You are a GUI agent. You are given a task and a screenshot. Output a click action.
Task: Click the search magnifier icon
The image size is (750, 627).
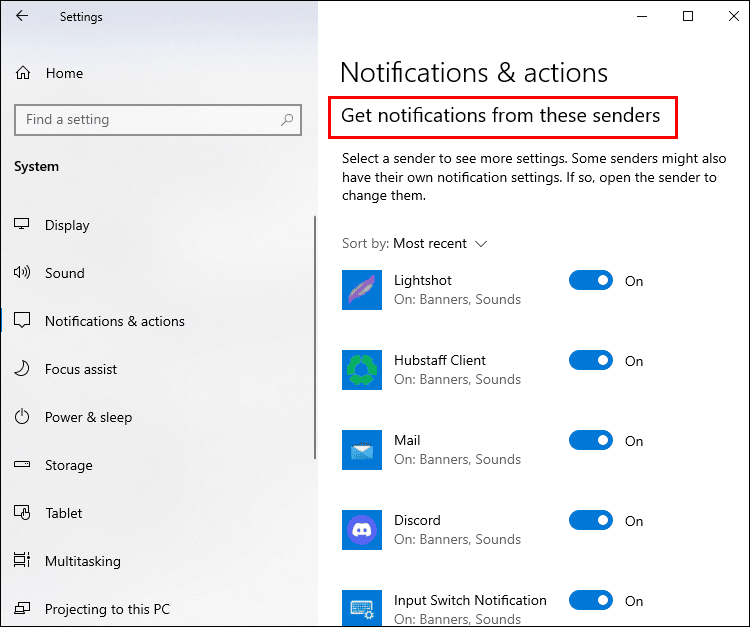coord(287,120)
